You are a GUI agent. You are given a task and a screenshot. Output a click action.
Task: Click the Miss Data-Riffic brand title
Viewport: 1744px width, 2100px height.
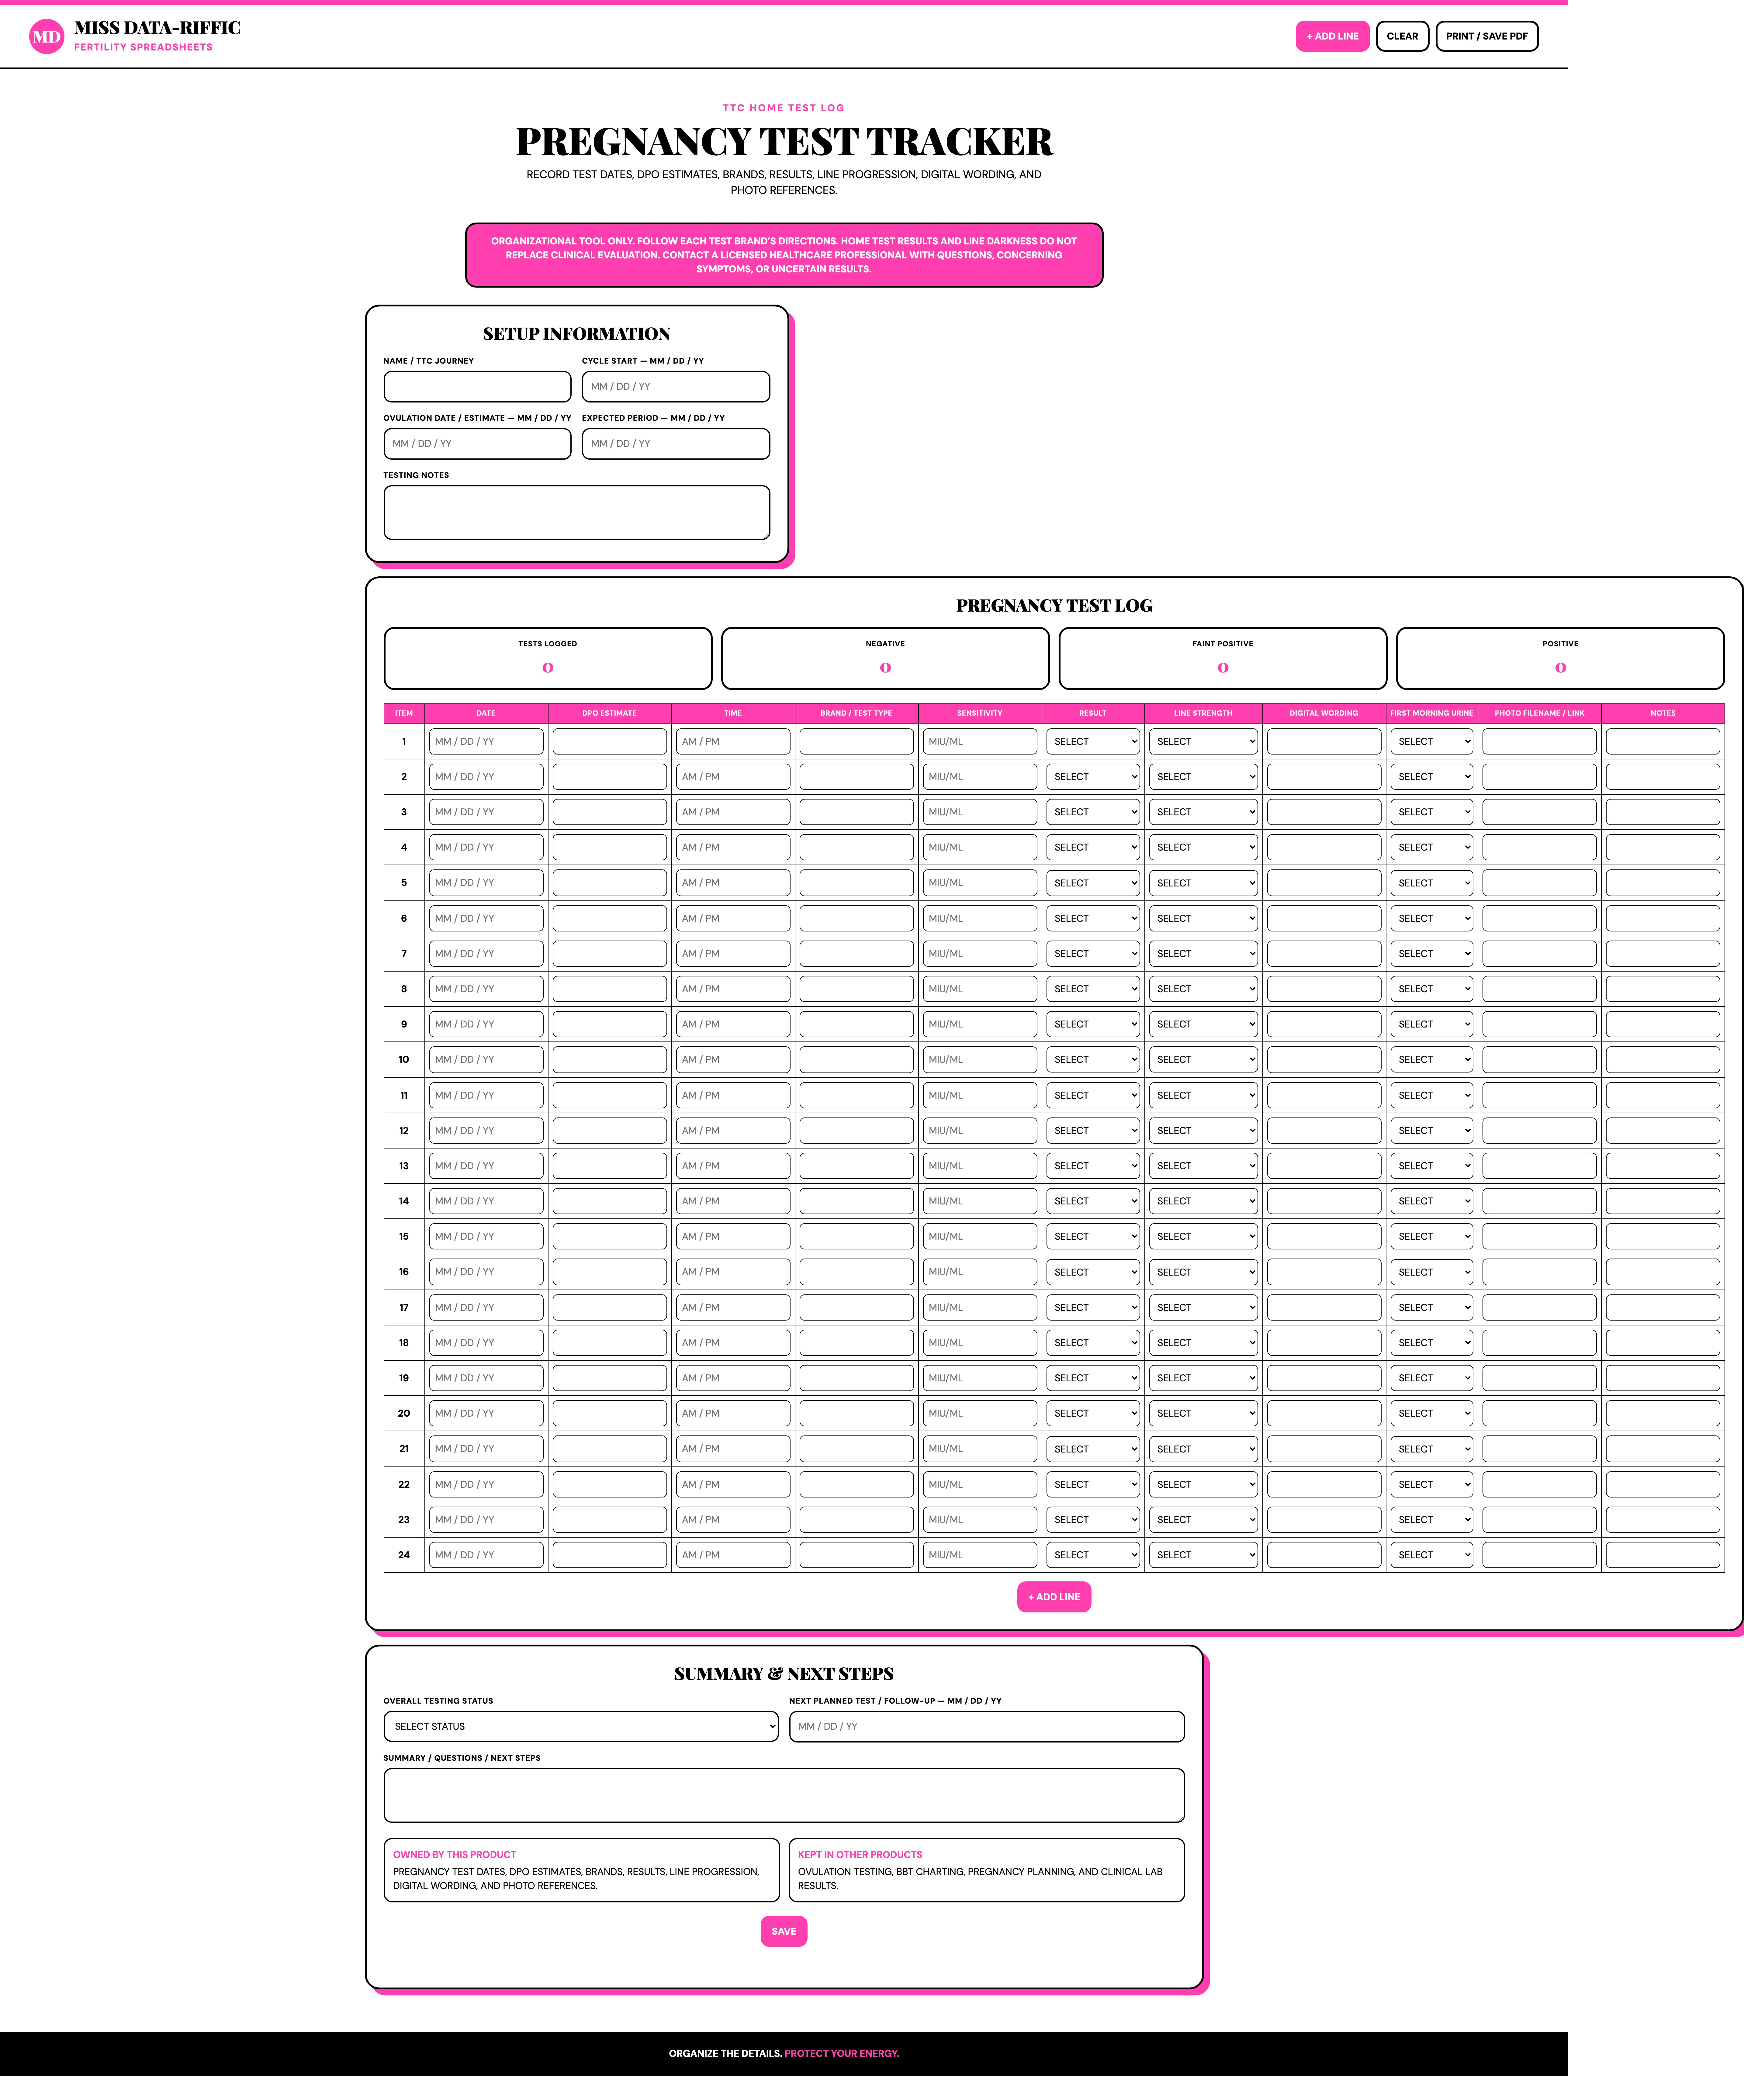[157, 28]
